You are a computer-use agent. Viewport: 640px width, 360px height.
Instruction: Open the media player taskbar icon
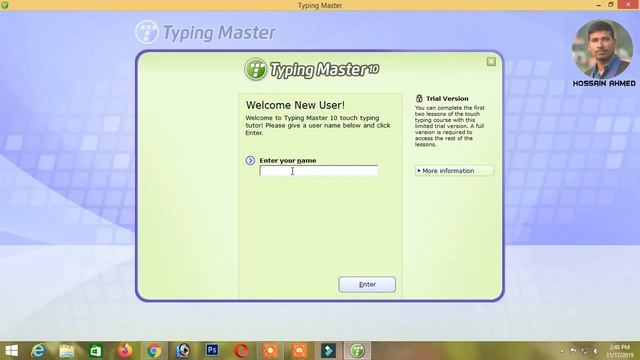coord(183,351)
